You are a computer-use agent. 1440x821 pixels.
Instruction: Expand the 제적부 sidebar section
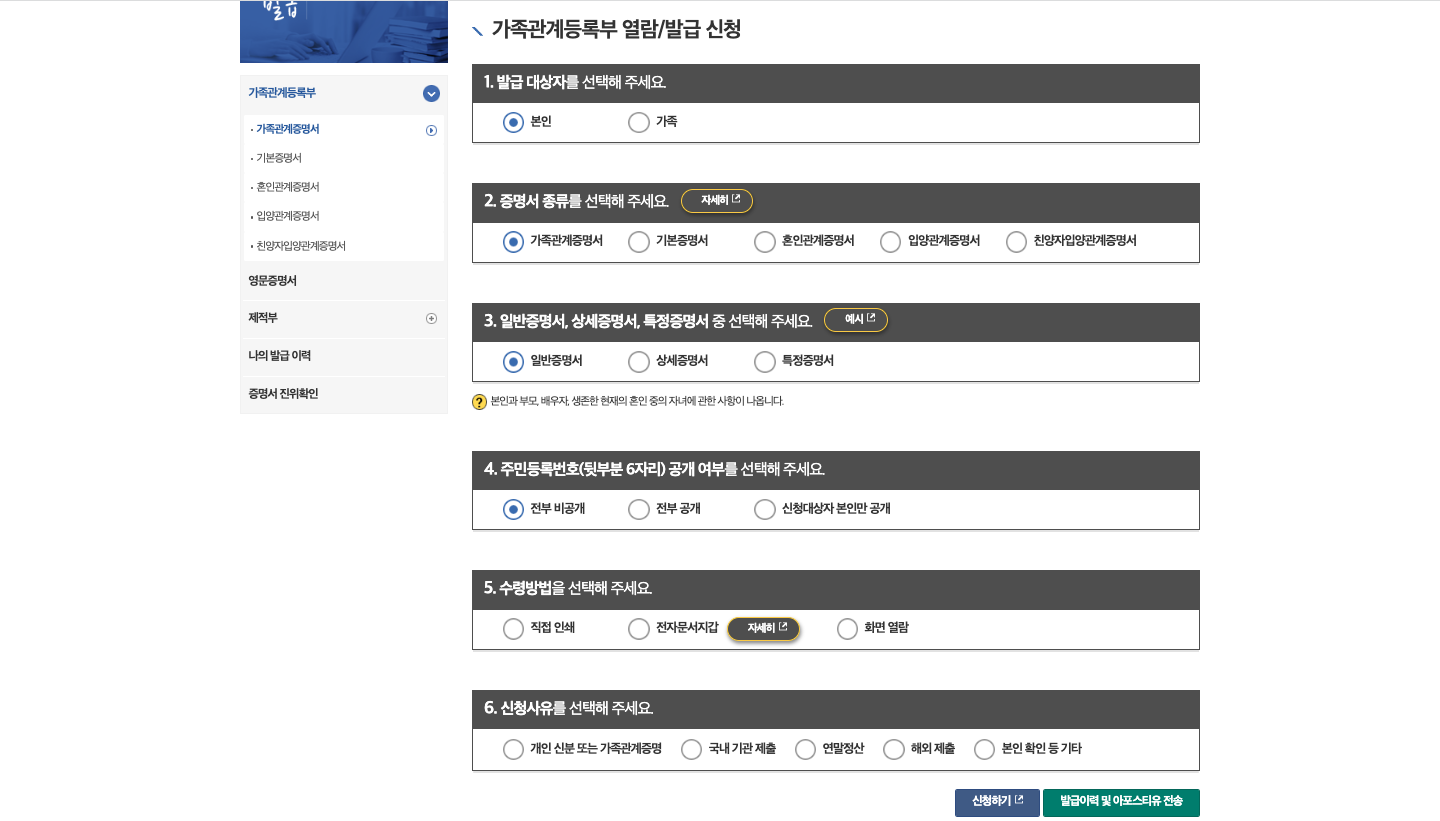pyautogui.click(x=431, y=319)
